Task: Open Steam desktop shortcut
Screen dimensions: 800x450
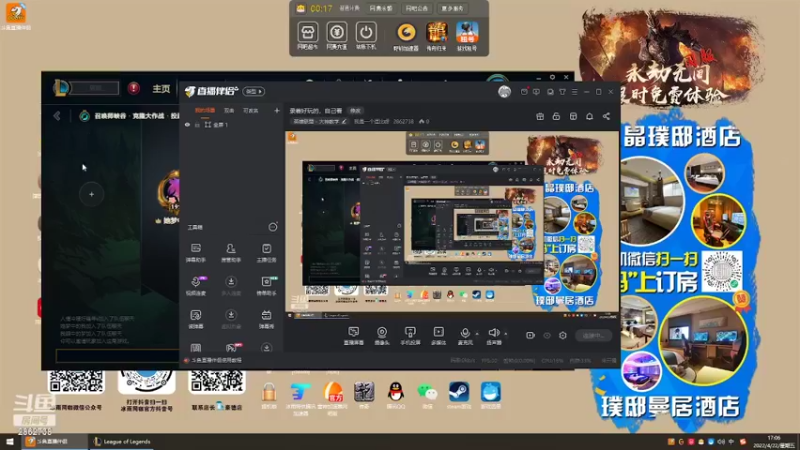Action: click(459, 395)
